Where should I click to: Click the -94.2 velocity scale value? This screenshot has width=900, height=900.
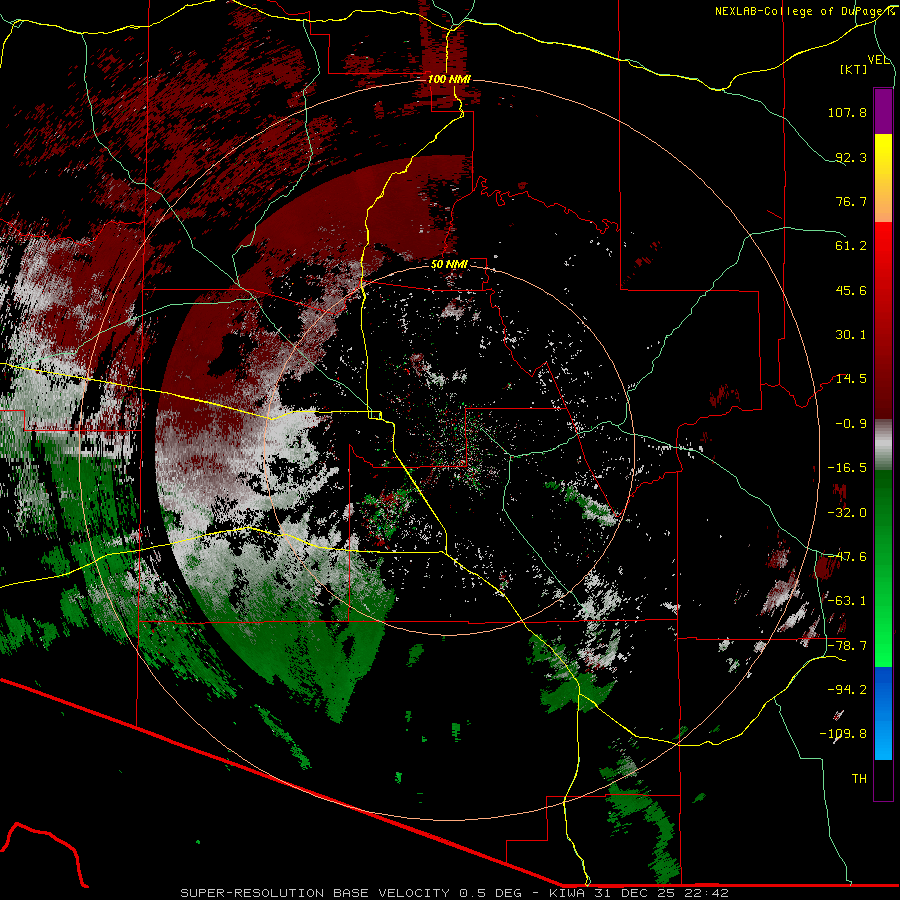pos(847,689)
